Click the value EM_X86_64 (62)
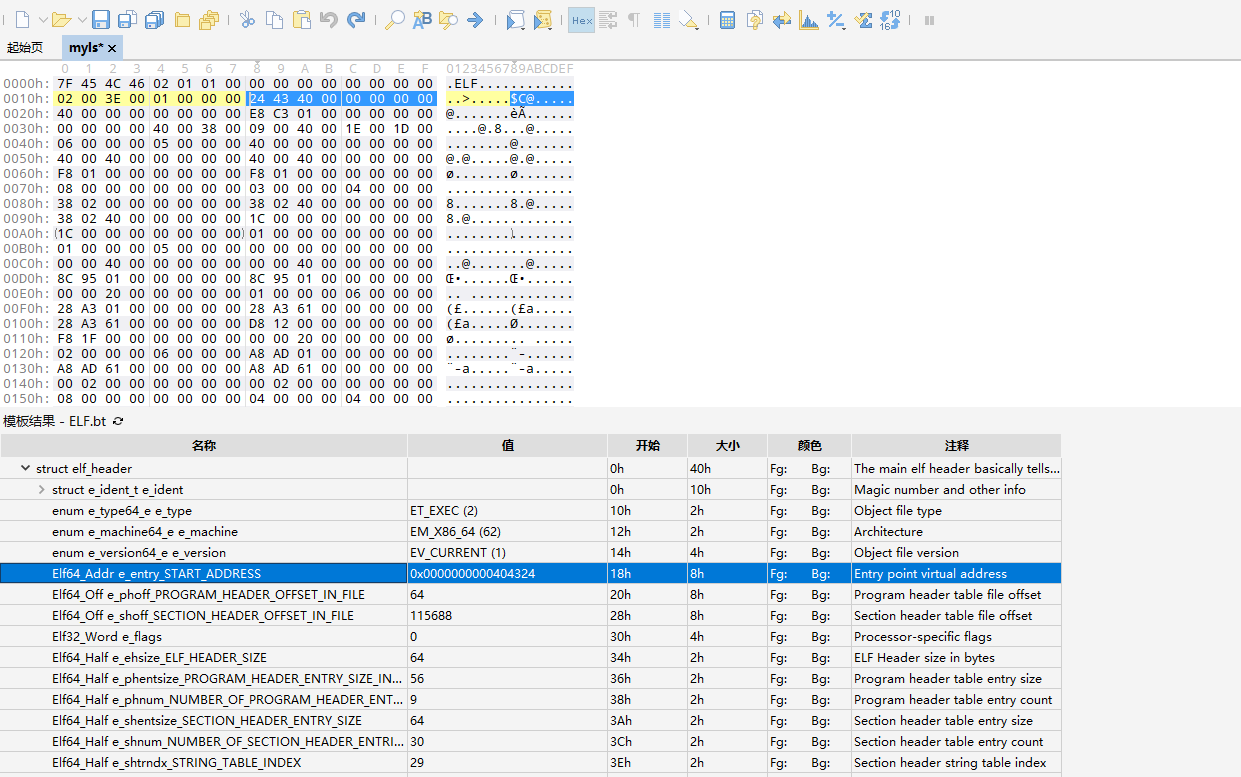 point(455,532)
